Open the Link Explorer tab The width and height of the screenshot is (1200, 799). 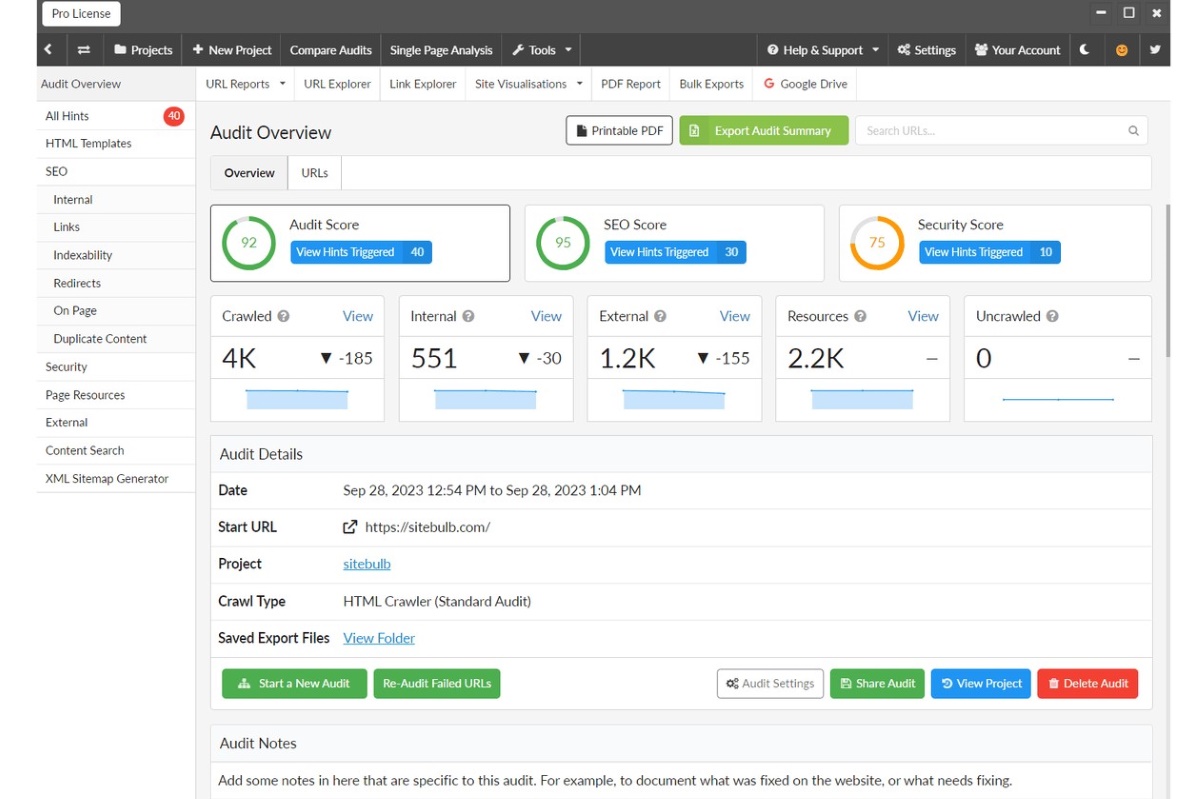(x=422, y=84)
